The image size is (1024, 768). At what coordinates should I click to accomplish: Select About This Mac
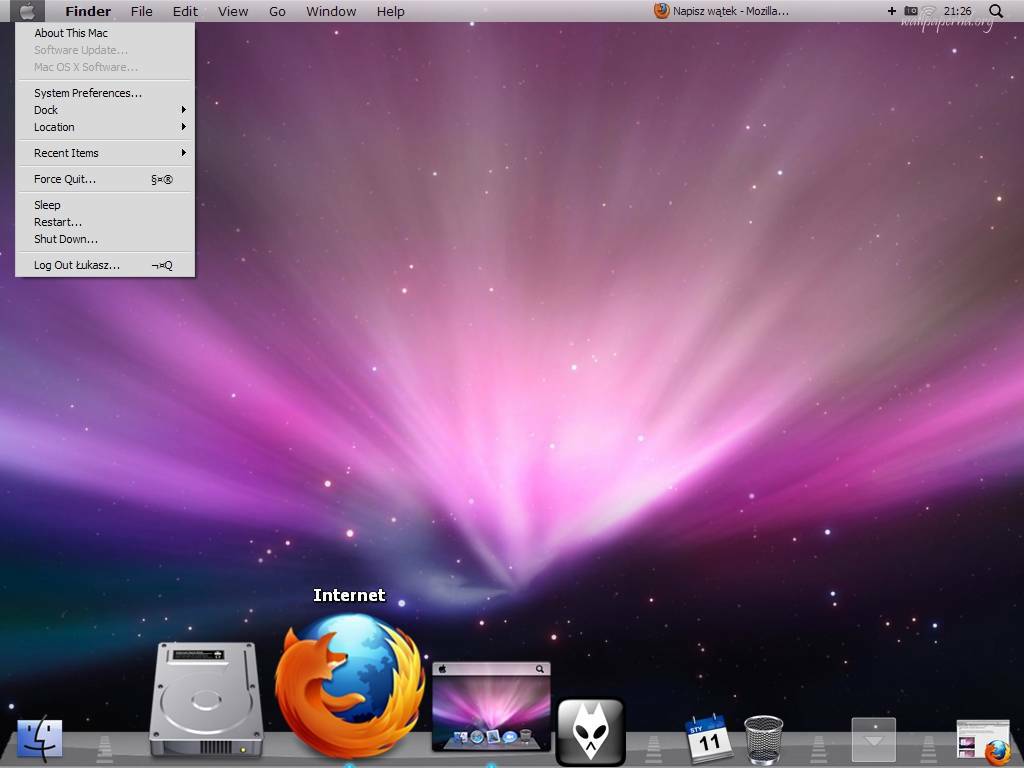point(71,33)
